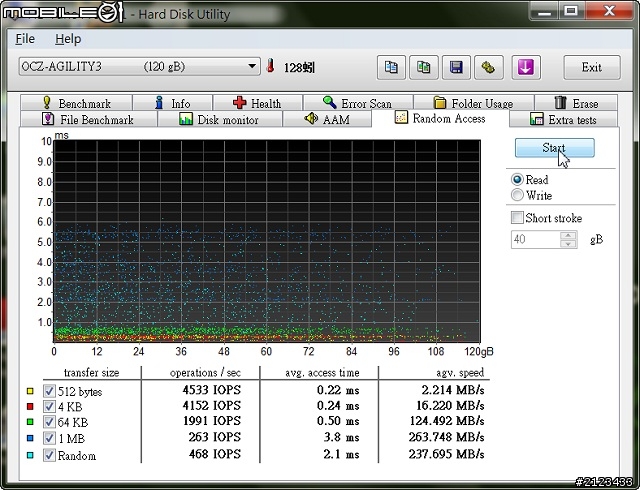This screenshot has height=490, width=640.
Task: Uncheck the 1 MB transfer size
Action: [x=49, y=439]
